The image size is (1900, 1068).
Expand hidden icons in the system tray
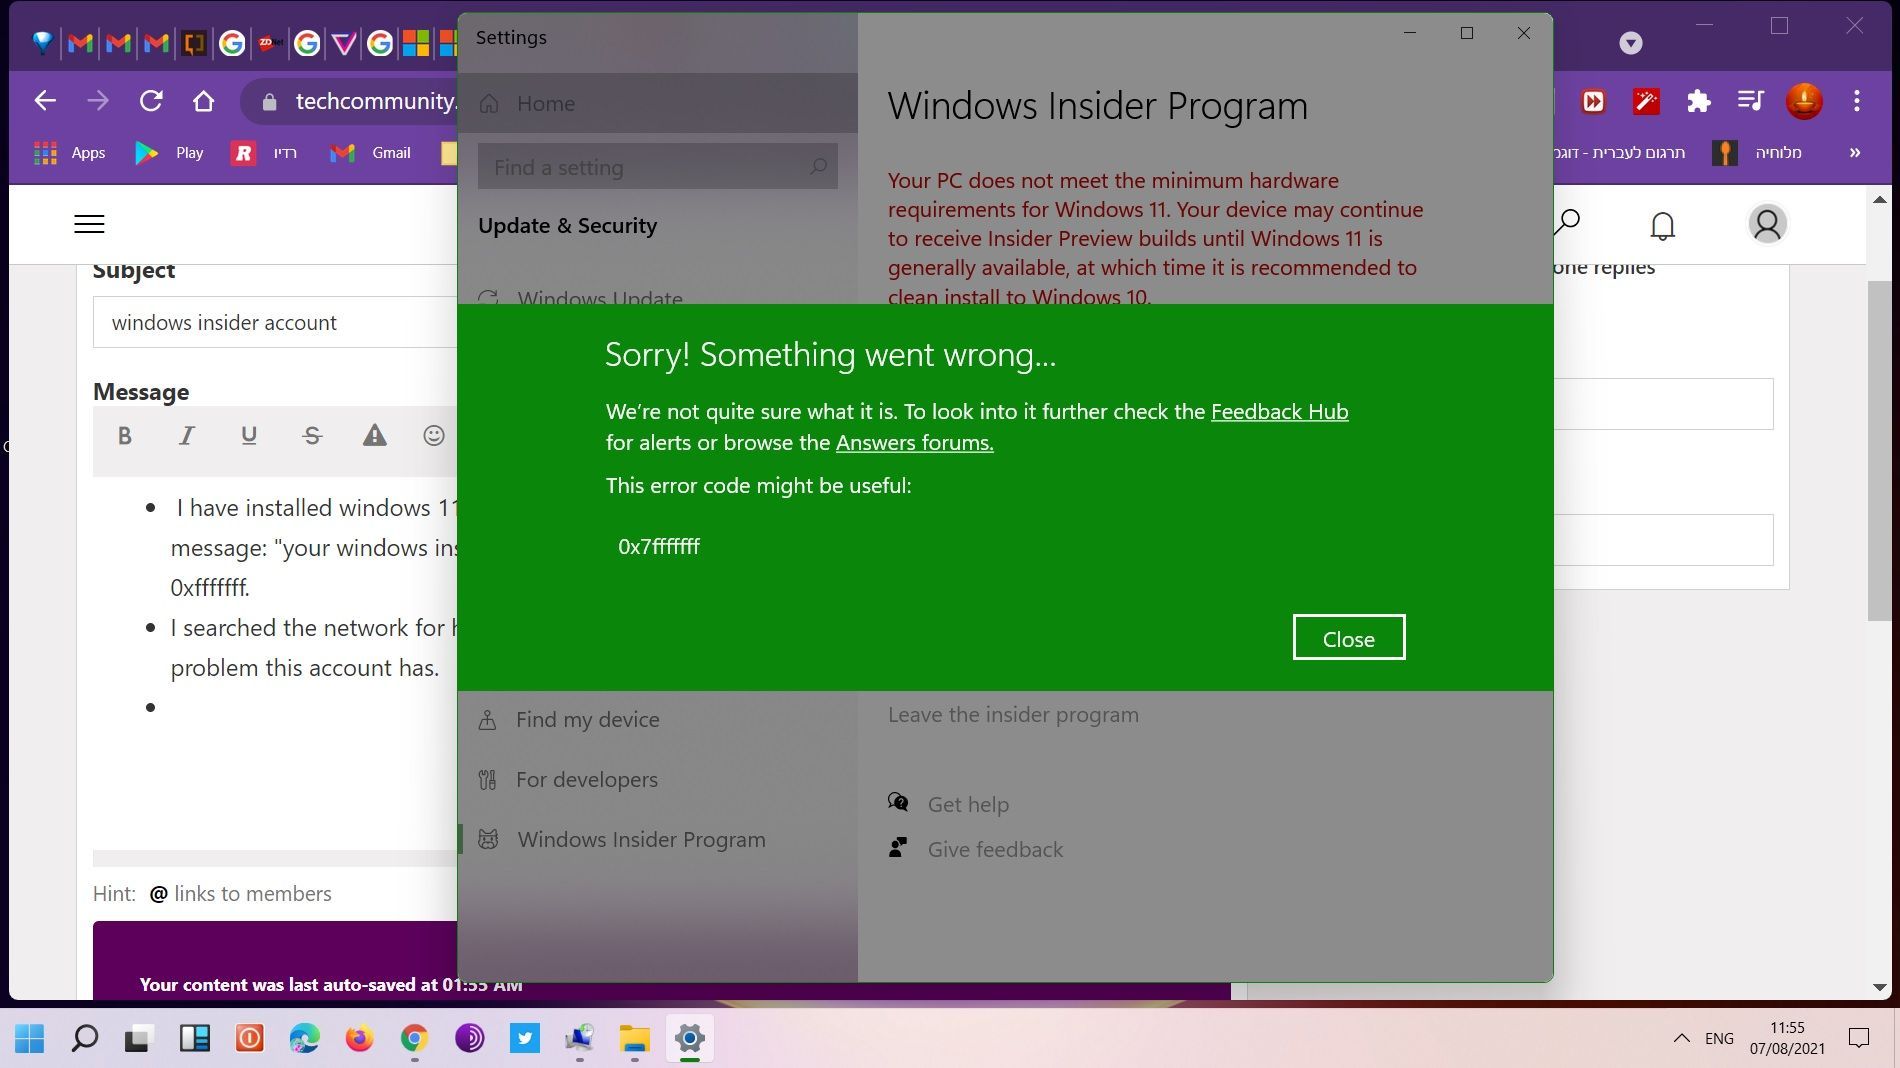click(x=1683, y=1039)
